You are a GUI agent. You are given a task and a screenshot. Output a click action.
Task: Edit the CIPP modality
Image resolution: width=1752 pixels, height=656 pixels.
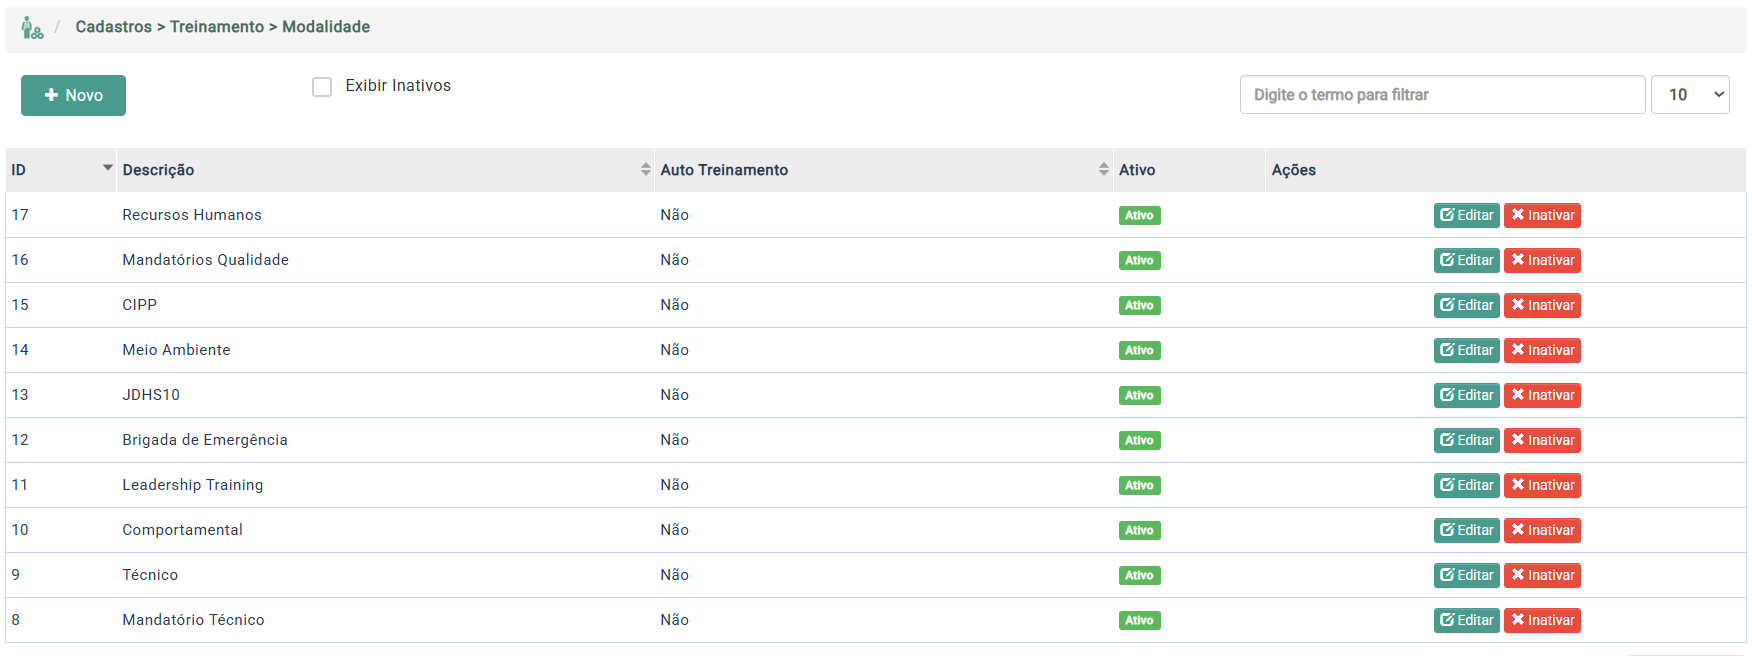click(1466, 305)
